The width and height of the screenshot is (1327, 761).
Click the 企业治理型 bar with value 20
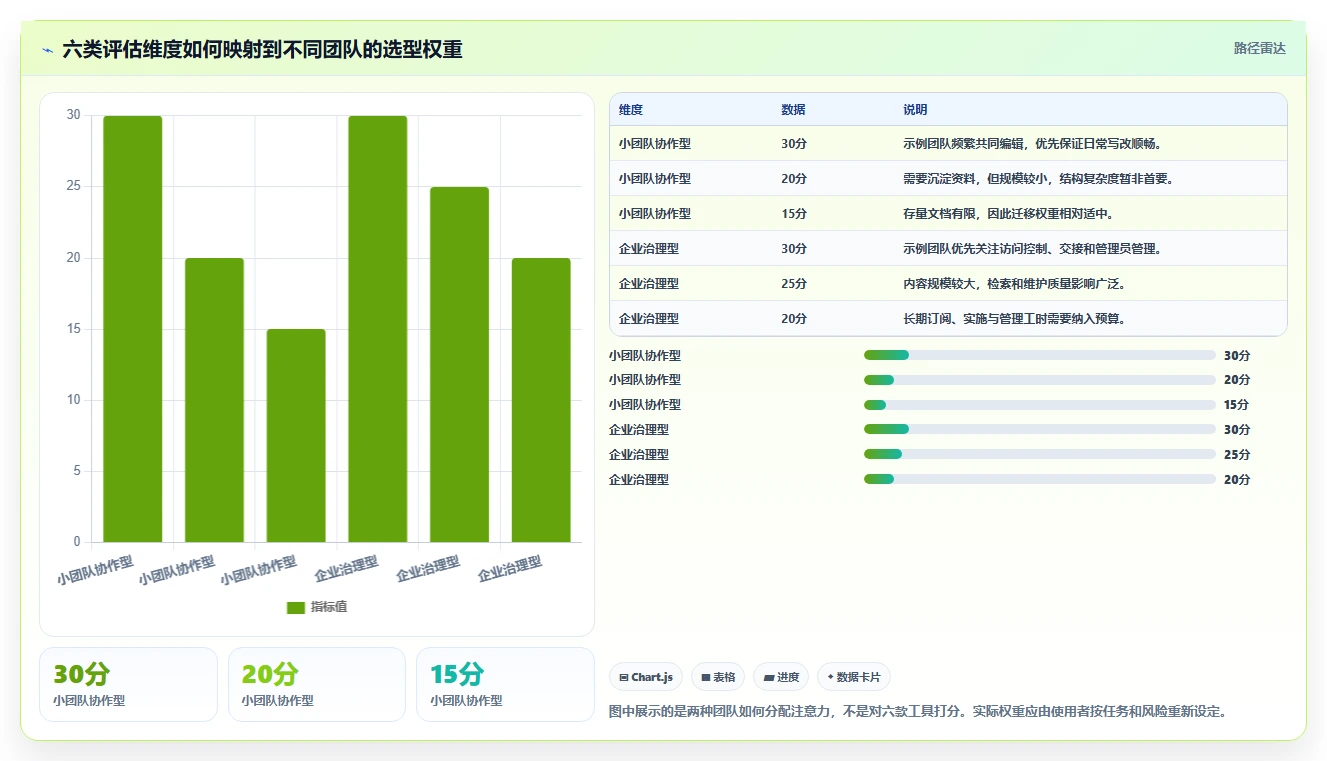click(541, 400)
